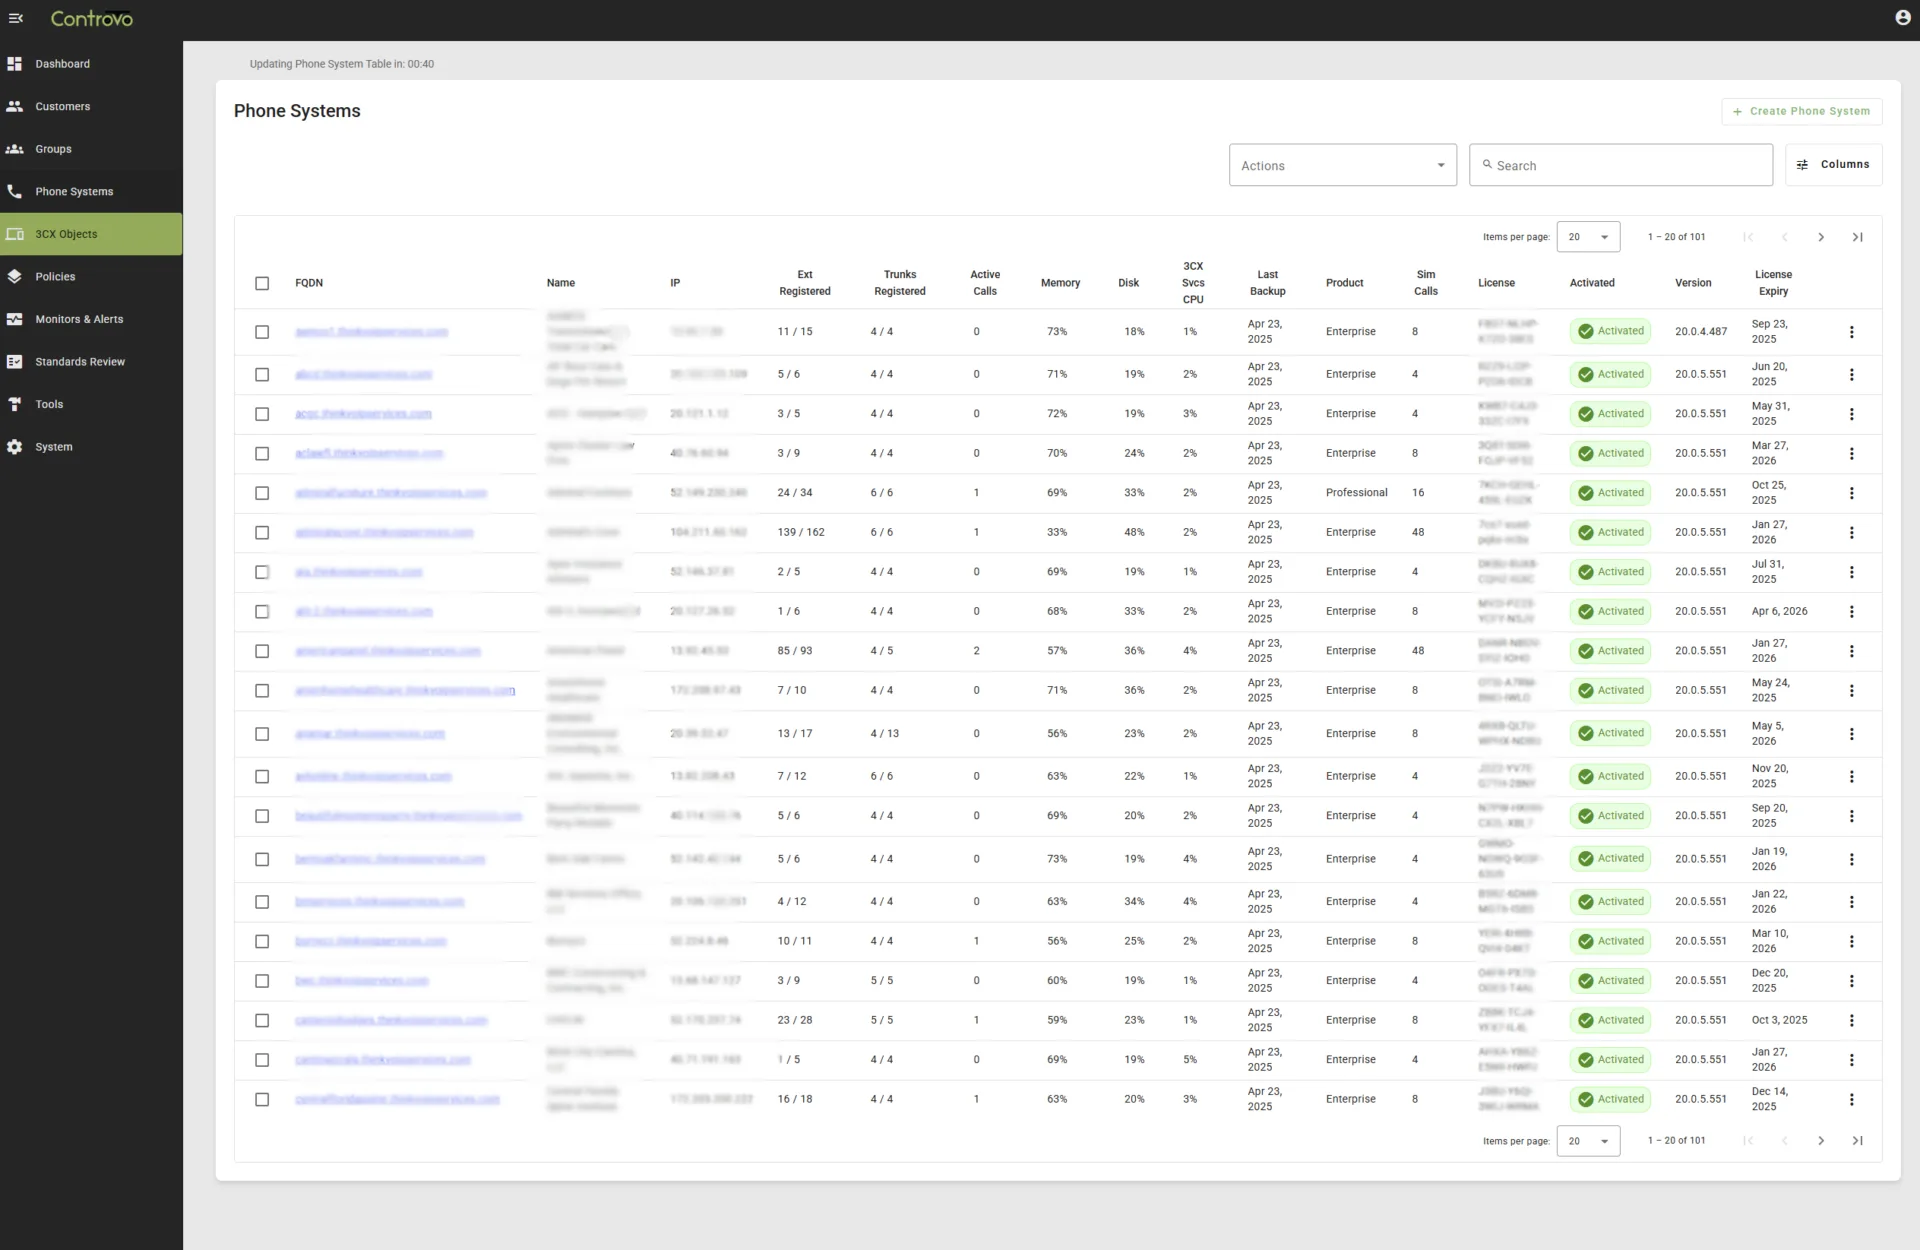This screenshot has height=1250, width=1920.
Task: Click inside the Search field
Action: tap(1620, 164)
